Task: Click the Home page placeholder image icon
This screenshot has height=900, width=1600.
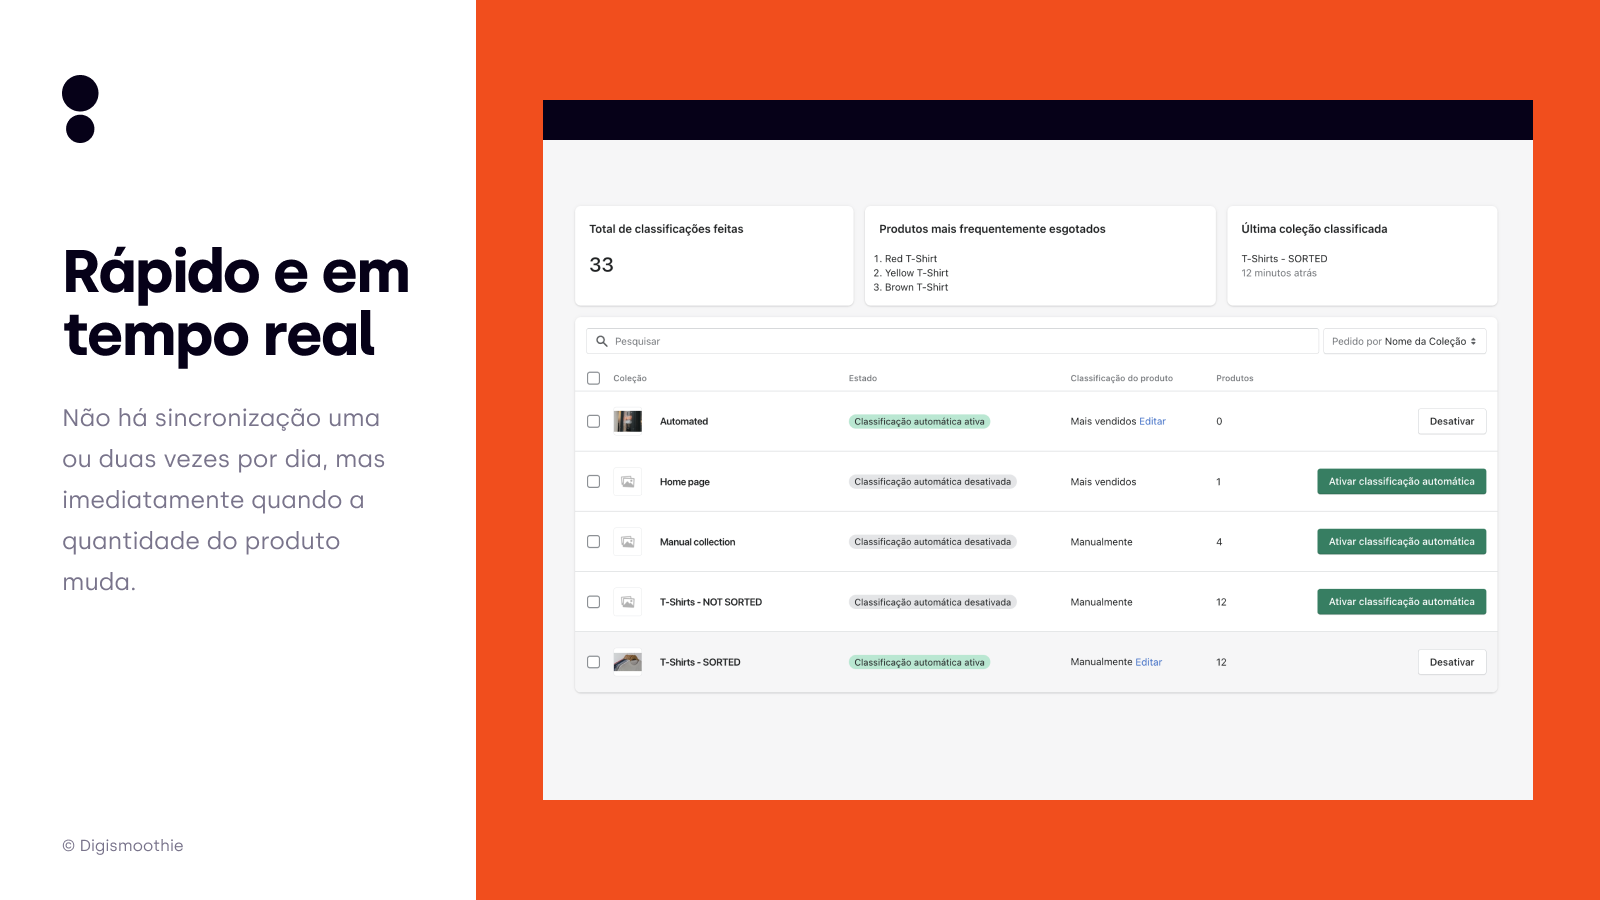Action: coord(628,482)
